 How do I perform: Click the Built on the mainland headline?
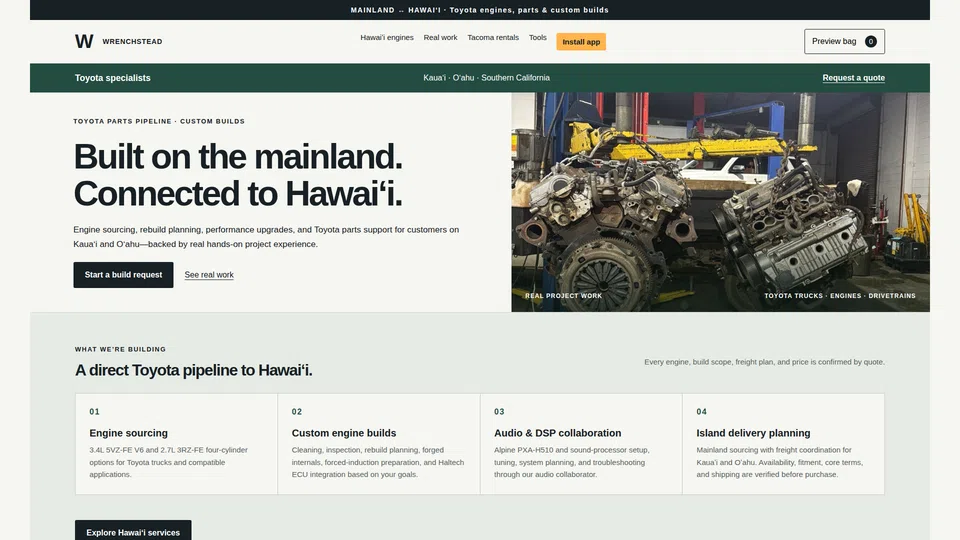pyautogui.click(x=238, y=175)
